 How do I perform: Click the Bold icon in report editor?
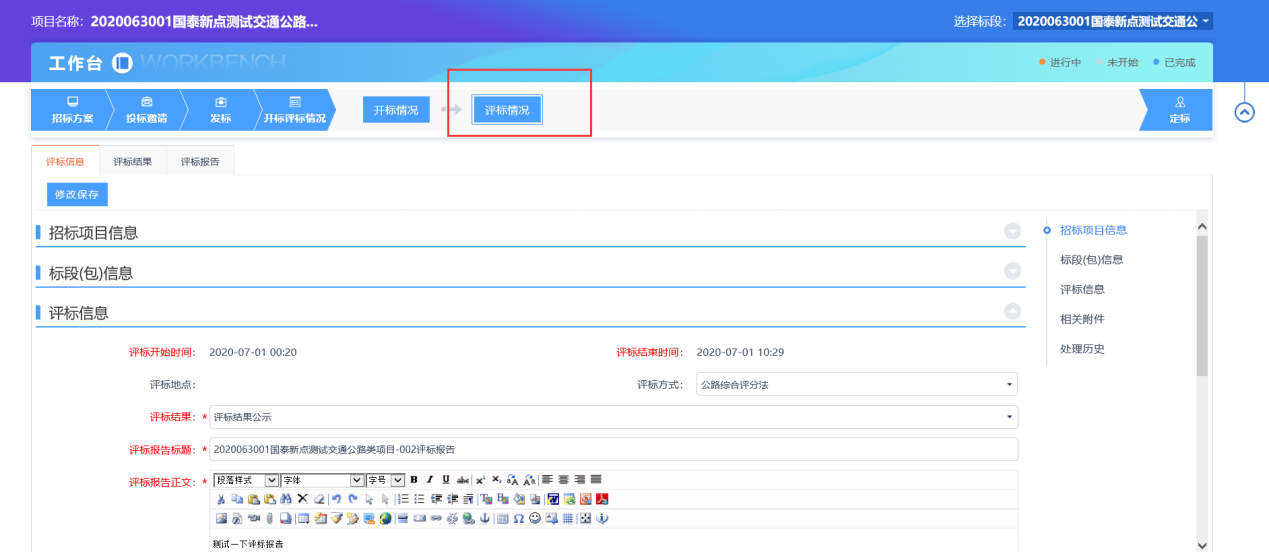pos(414,480)
